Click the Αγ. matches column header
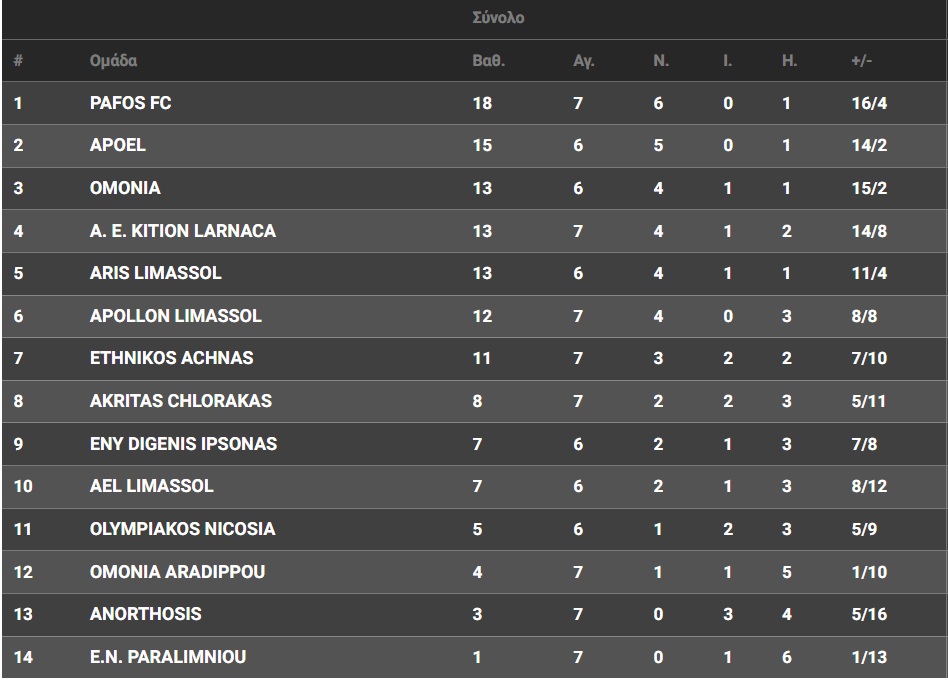This screenshot has width=948, height=680. [583, 60]
